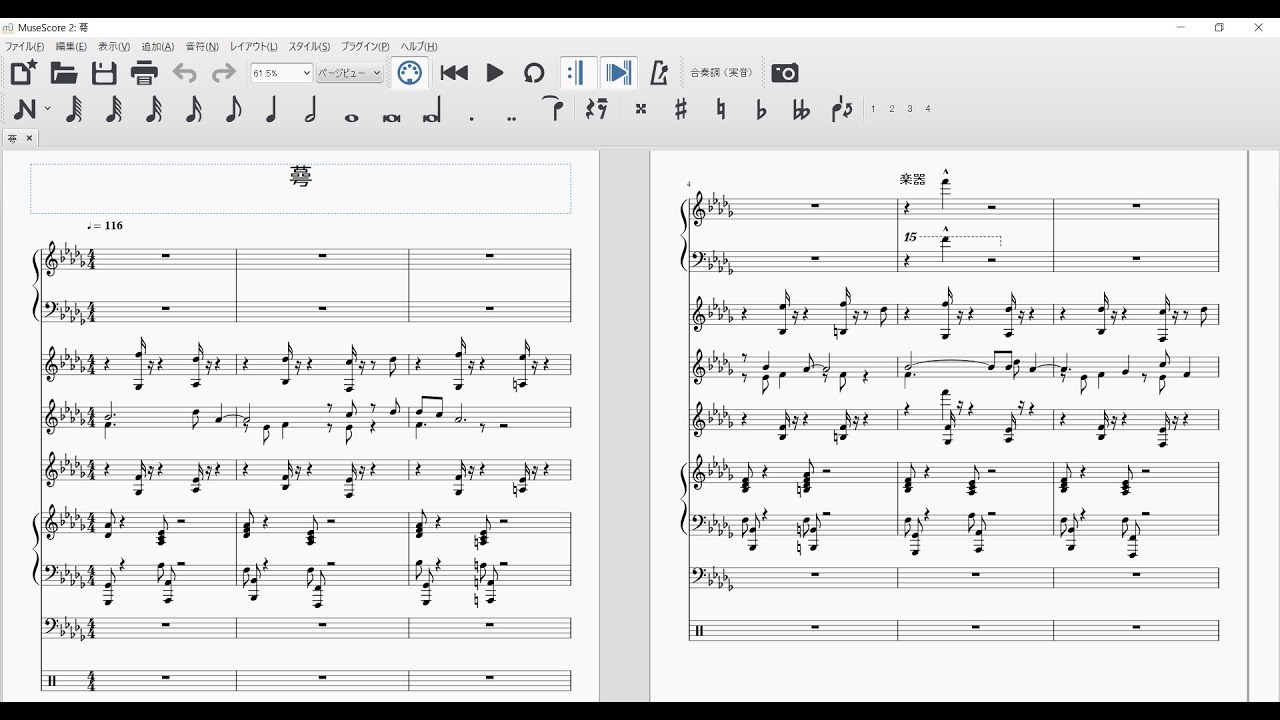The height and width of the screenshot is (720, 1280).
Task: Open note input mode dropdown arrow
Action: coord(47,109)
